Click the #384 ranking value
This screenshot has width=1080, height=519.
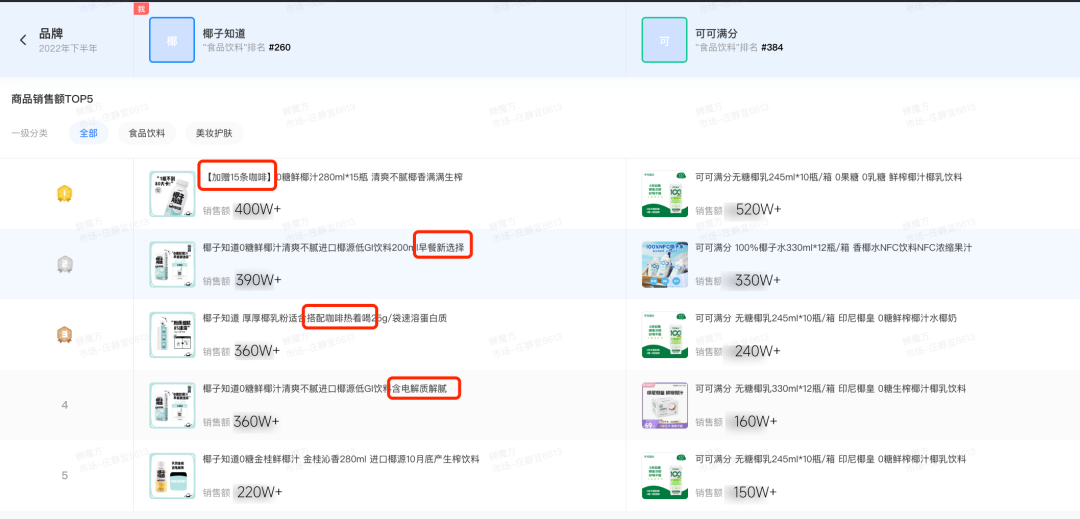pos(772,47)
